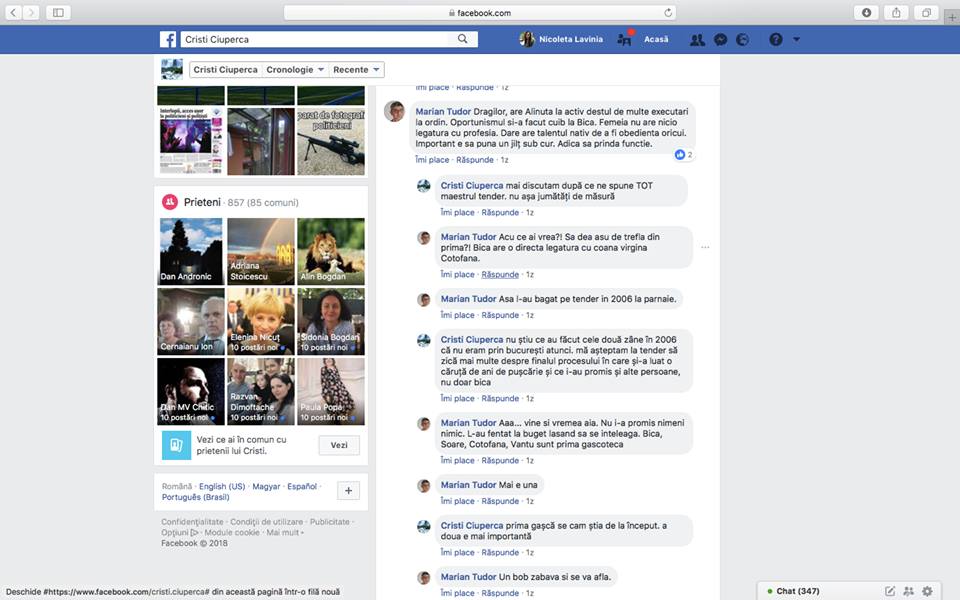Click the create group icon in Chat bar

(908, 591)
